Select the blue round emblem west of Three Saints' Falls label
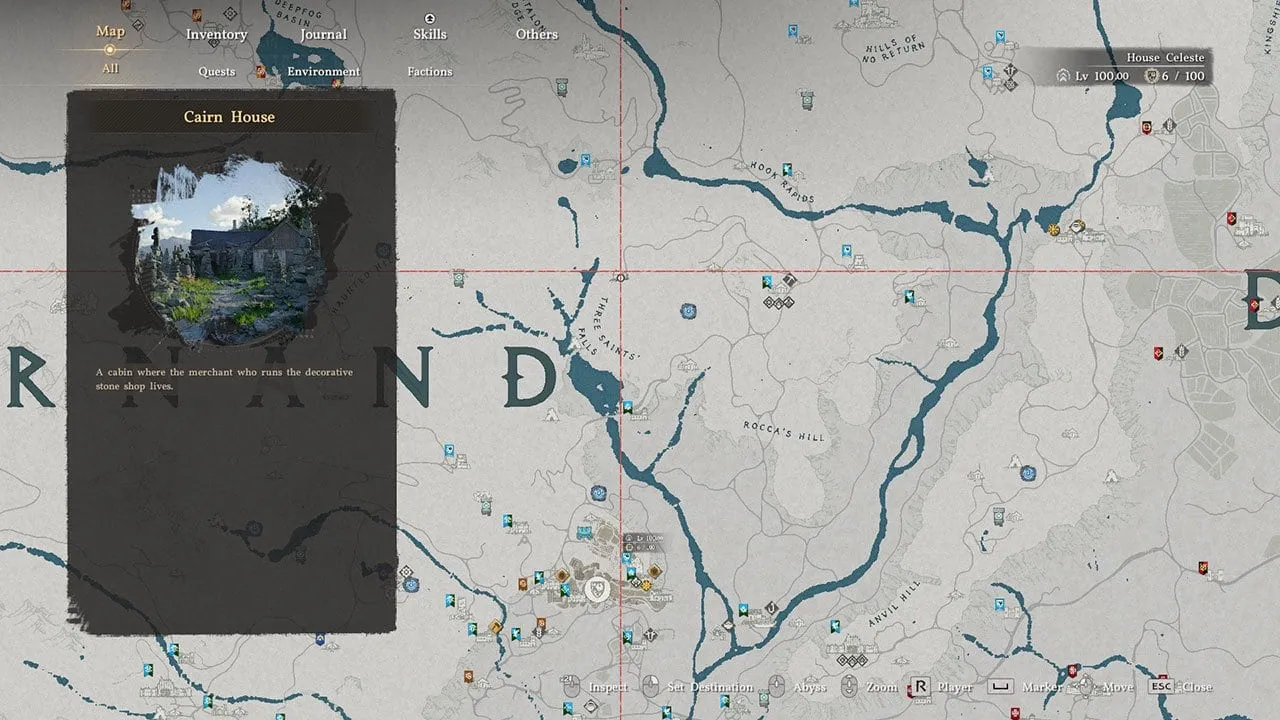Image resolution: width=1280 pixels, height=720 pixels. click(x=688, y=312)
